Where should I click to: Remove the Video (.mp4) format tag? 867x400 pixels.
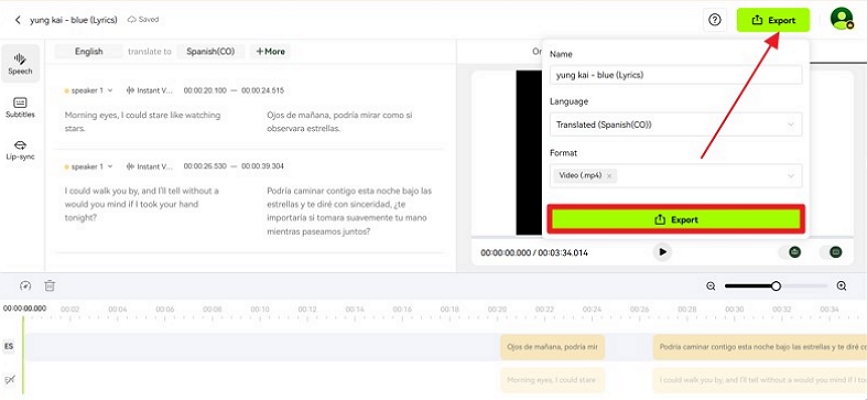pos(609,176)
